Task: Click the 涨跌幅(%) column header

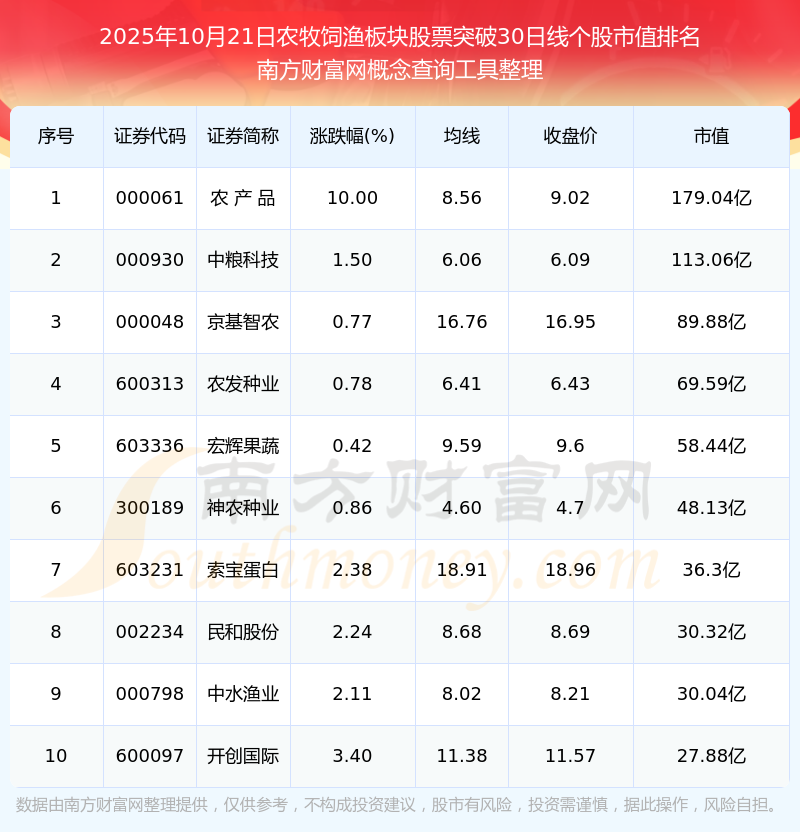Action: (x=352, y=136)
